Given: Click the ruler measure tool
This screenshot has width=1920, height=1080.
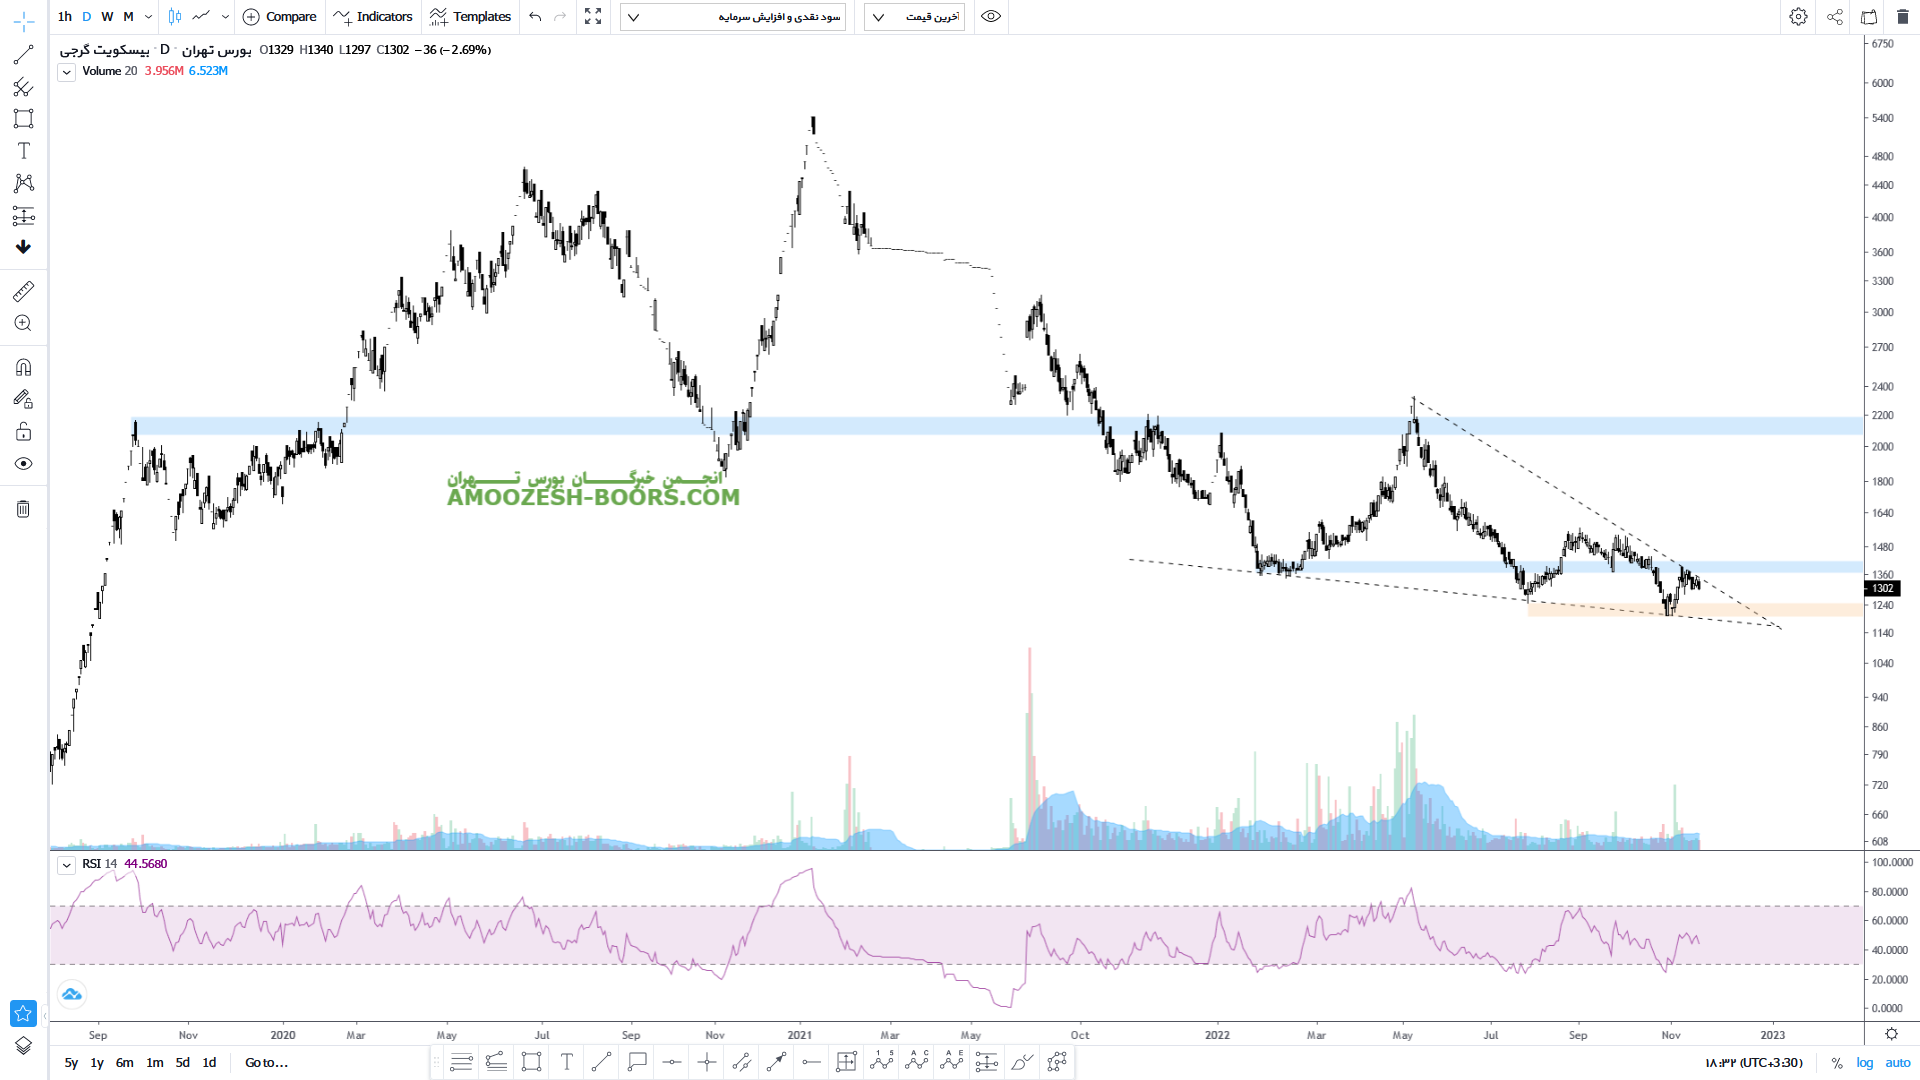Looking at the screenshot, I should [23, 291].
